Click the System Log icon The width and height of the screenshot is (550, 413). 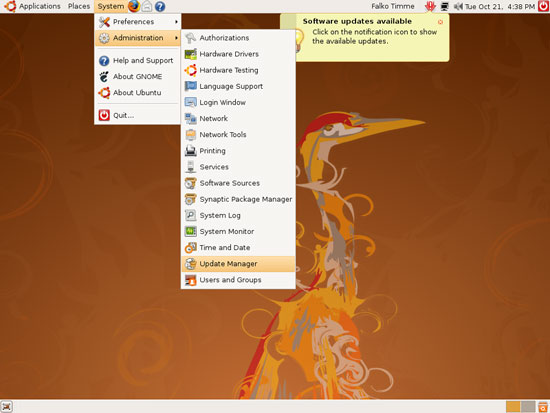[x=190, y=215]
